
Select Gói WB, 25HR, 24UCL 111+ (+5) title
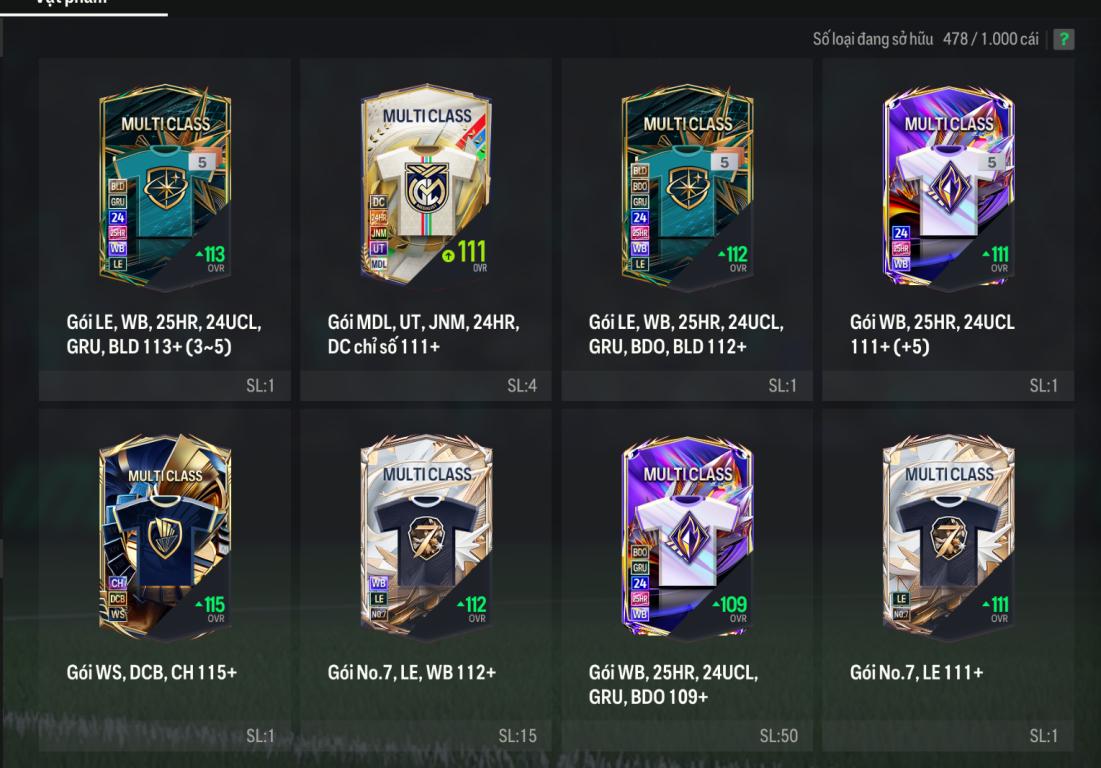932,334
